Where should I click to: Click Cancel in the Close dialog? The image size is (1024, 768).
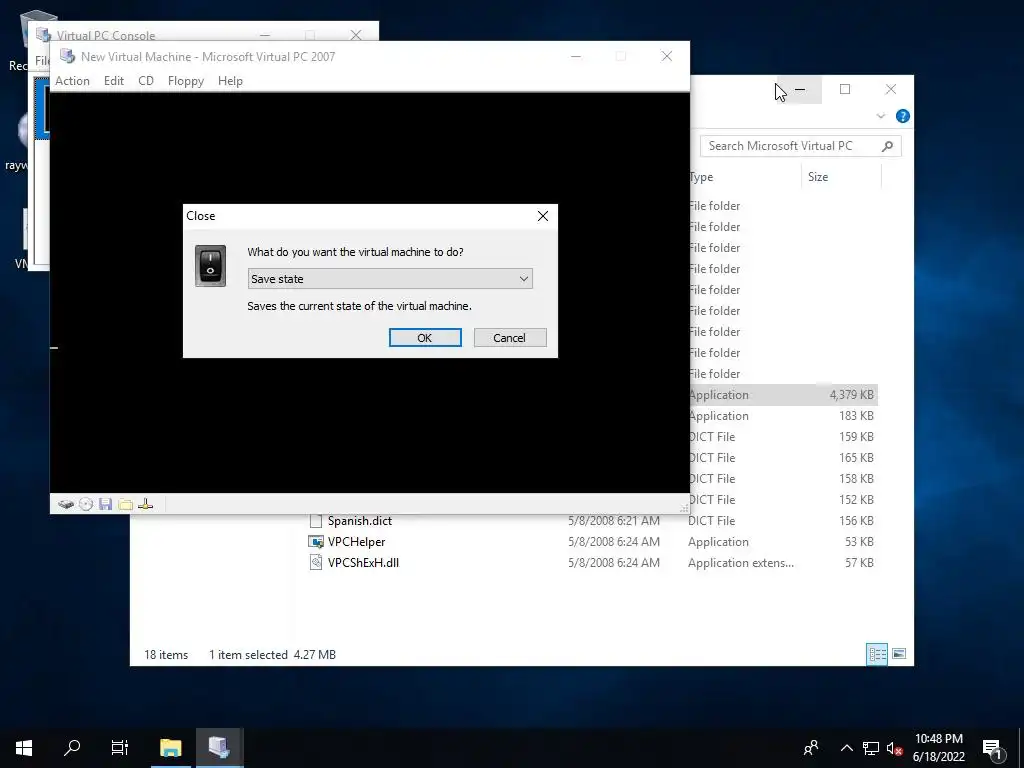pyautogui.click(x=510, y=338)
